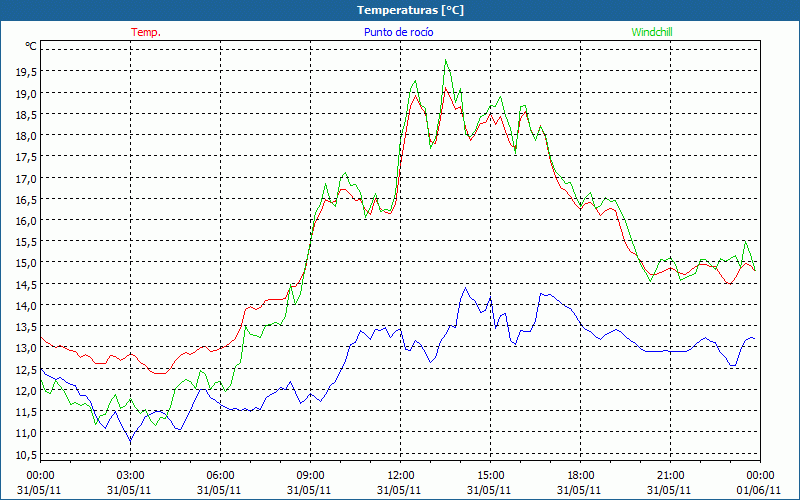Select the blue "Punto de rocío" legend label

tap(398, 32)
